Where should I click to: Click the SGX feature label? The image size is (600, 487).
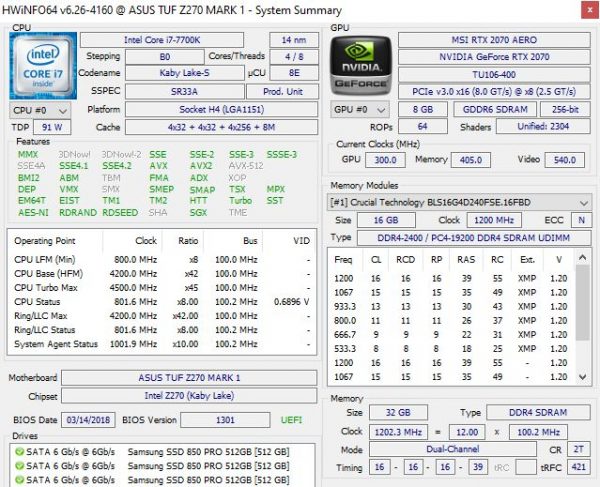[198, 212]
